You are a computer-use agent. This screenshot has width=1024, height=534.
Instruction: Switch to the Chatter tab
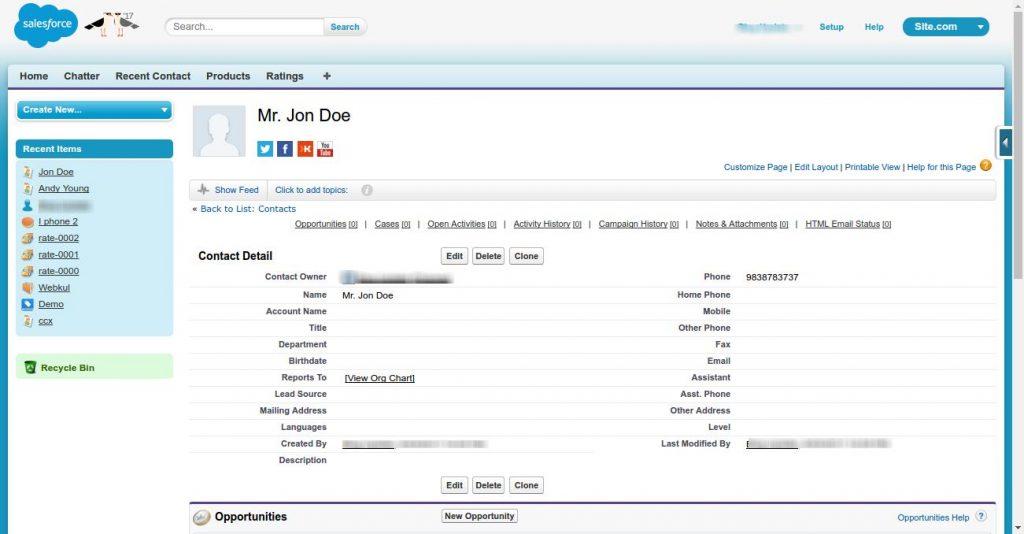tap(82, 76)
